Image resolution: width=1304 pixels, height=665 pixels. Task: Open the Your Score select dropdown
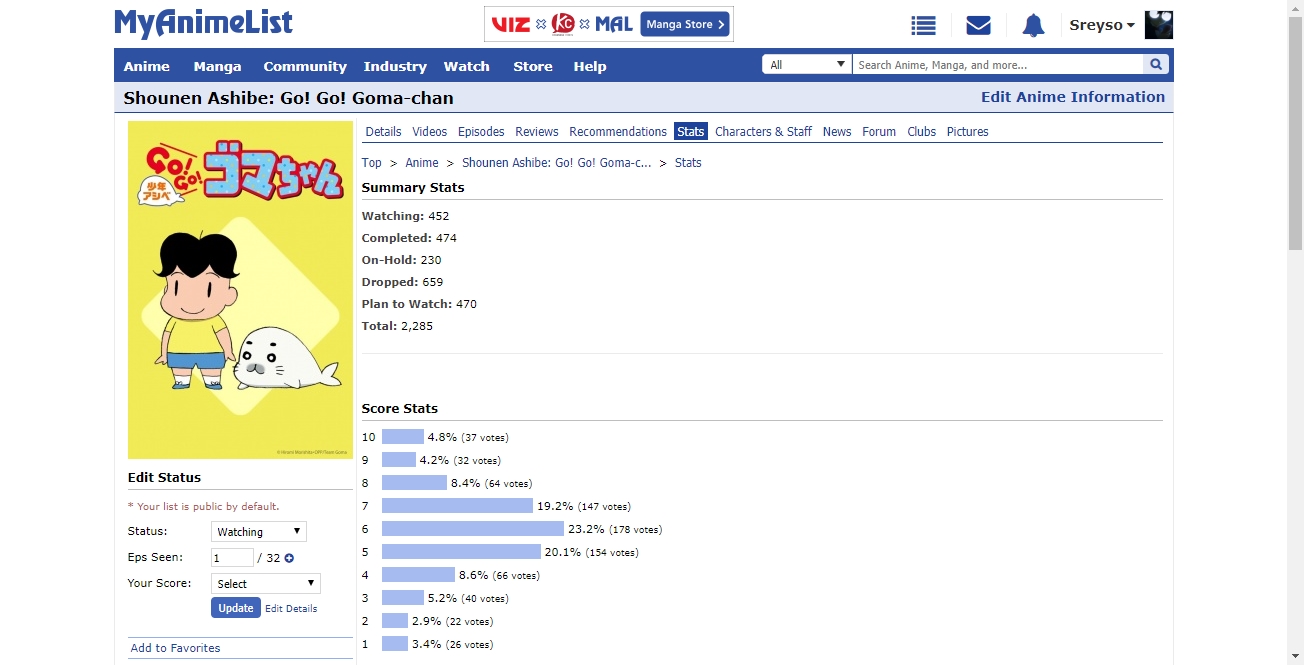[x=265, y=584]
